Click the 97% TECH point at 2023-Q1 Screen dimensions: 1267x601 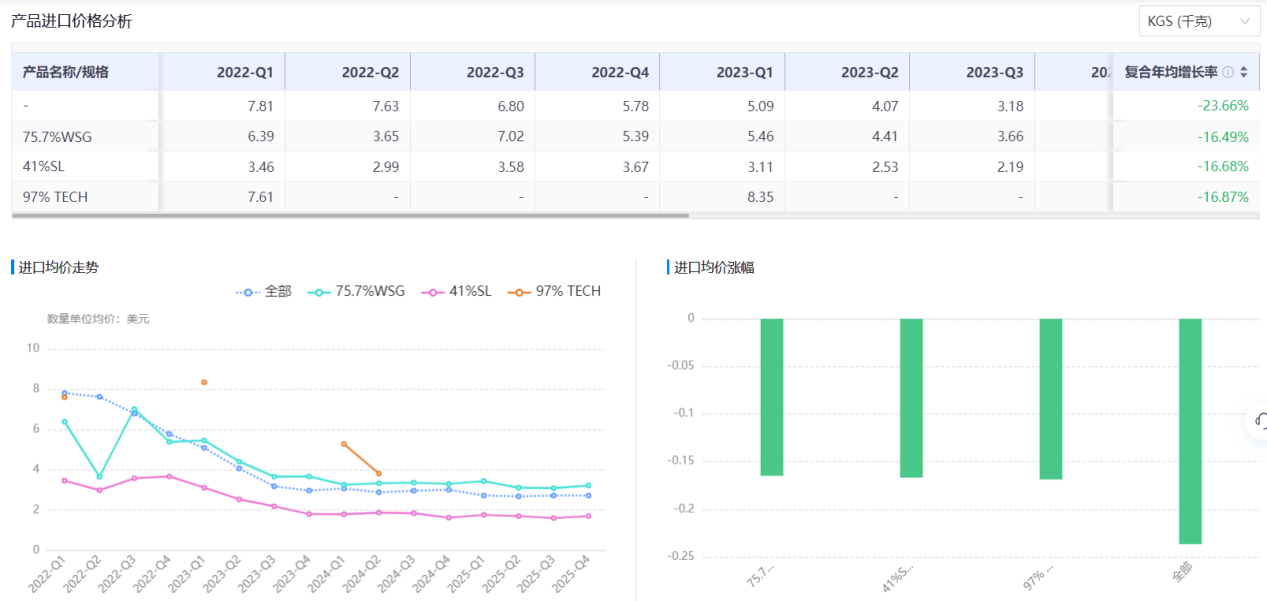tap(204, 382)
